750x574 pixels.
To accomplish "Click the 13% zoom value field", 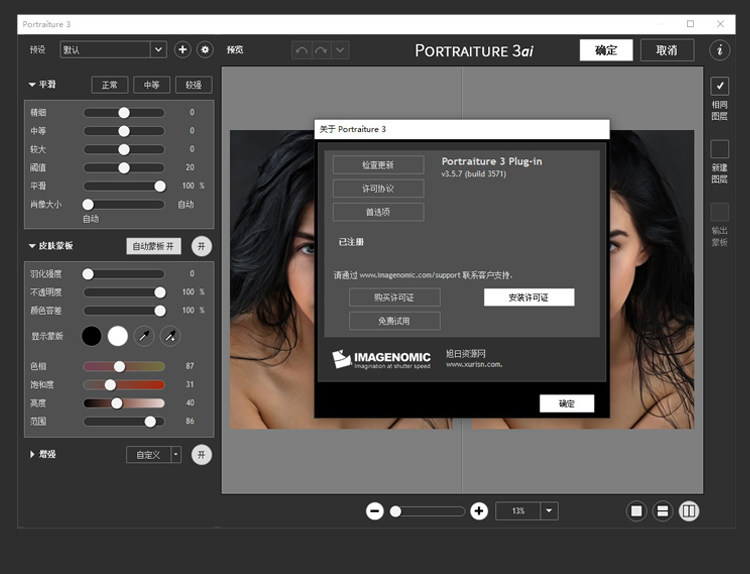I will click(518, 511).
